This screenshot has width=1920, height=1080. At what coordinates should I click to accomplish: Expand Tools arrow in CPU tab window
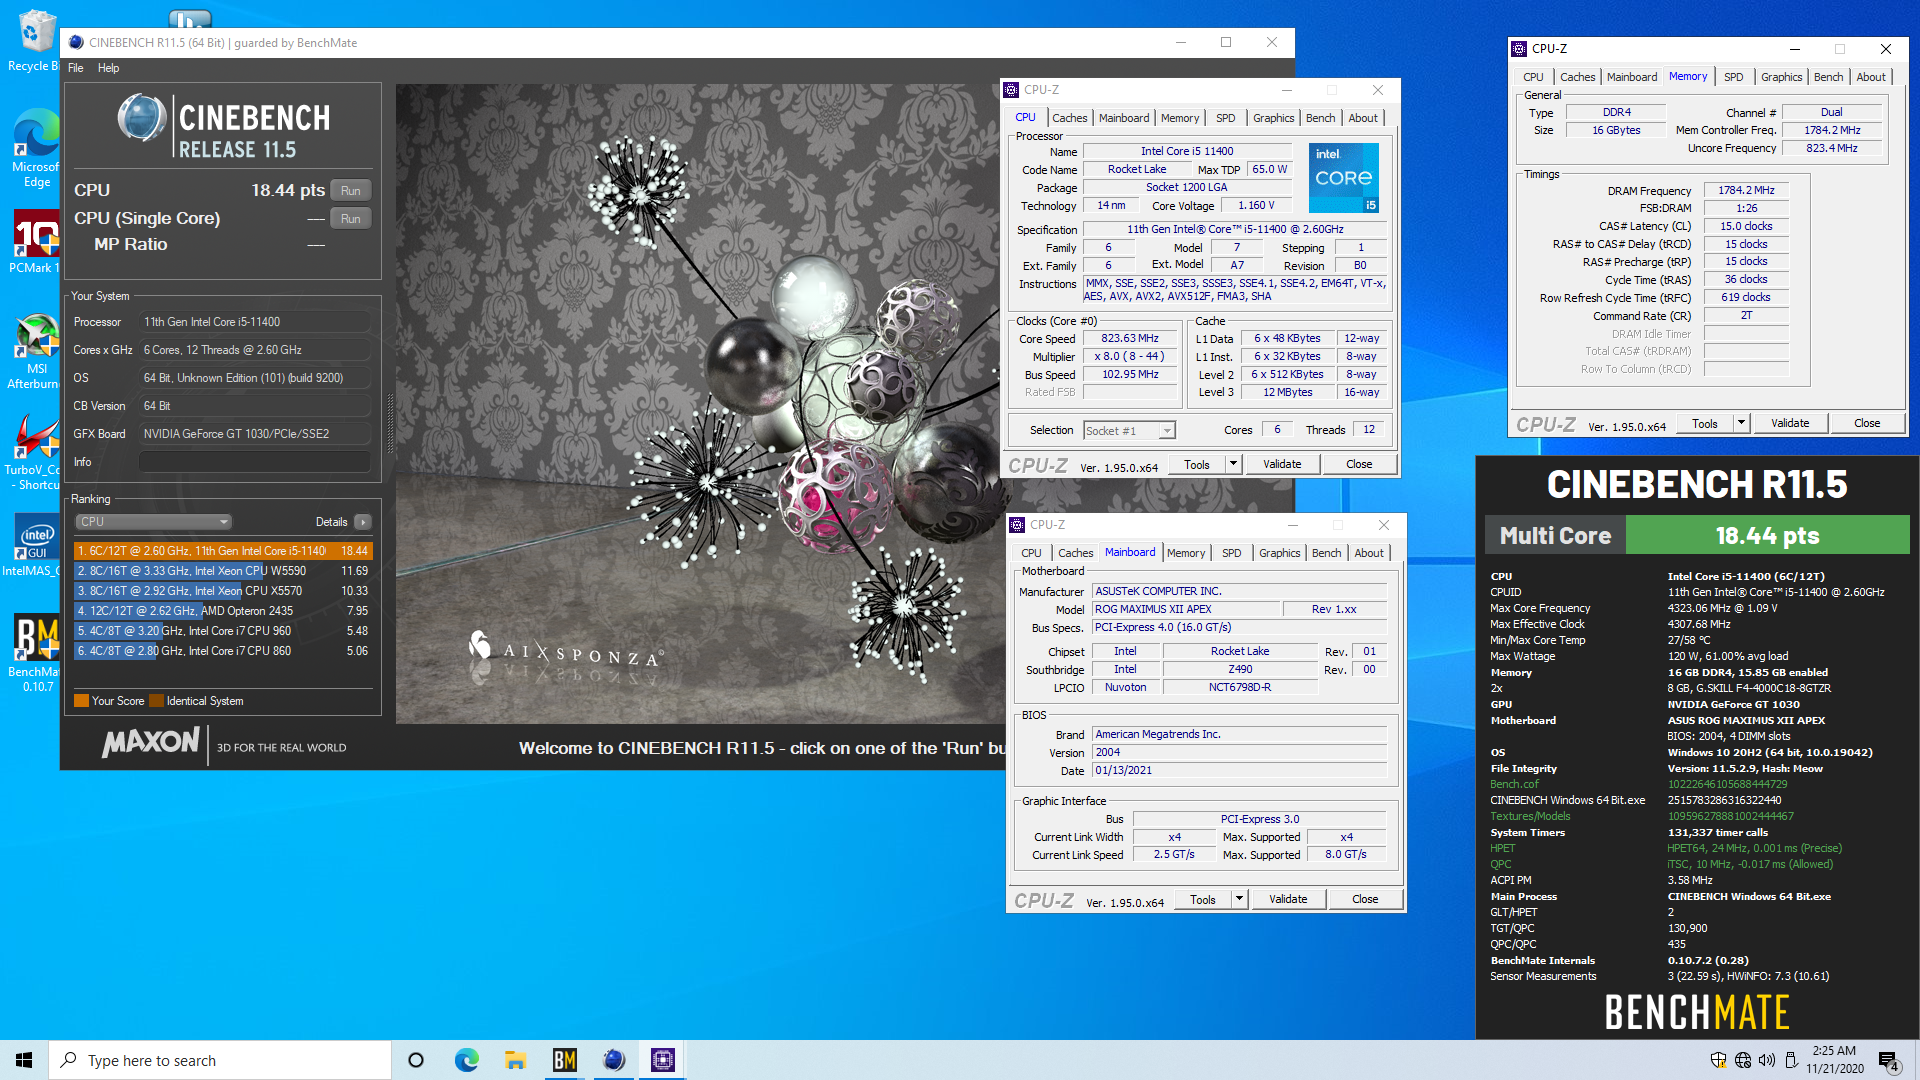(1233, 464)
